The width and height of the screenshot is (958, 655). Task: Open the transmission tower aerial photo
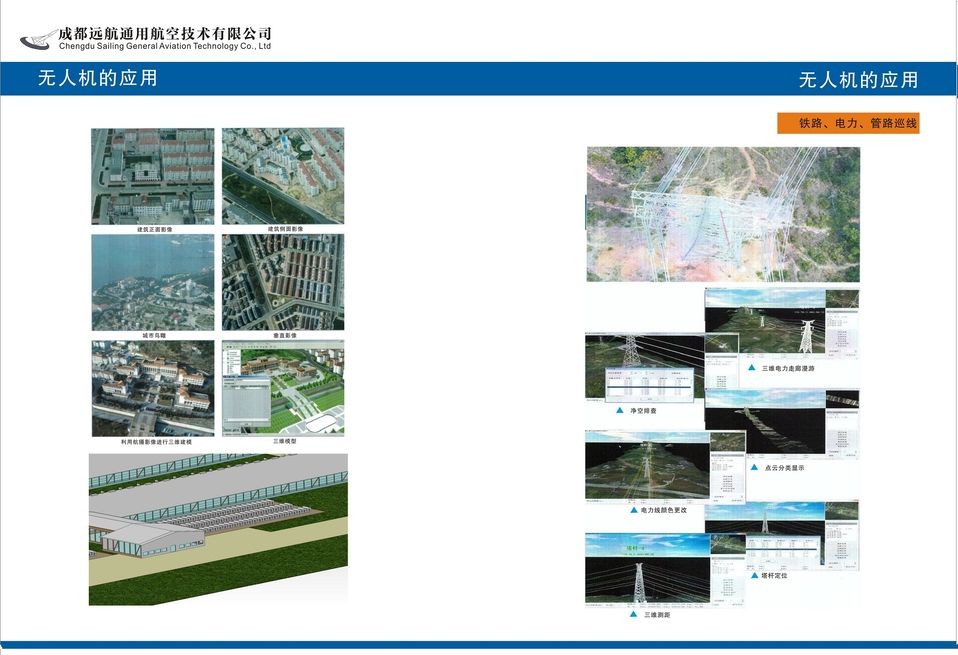tap(723, 214)
